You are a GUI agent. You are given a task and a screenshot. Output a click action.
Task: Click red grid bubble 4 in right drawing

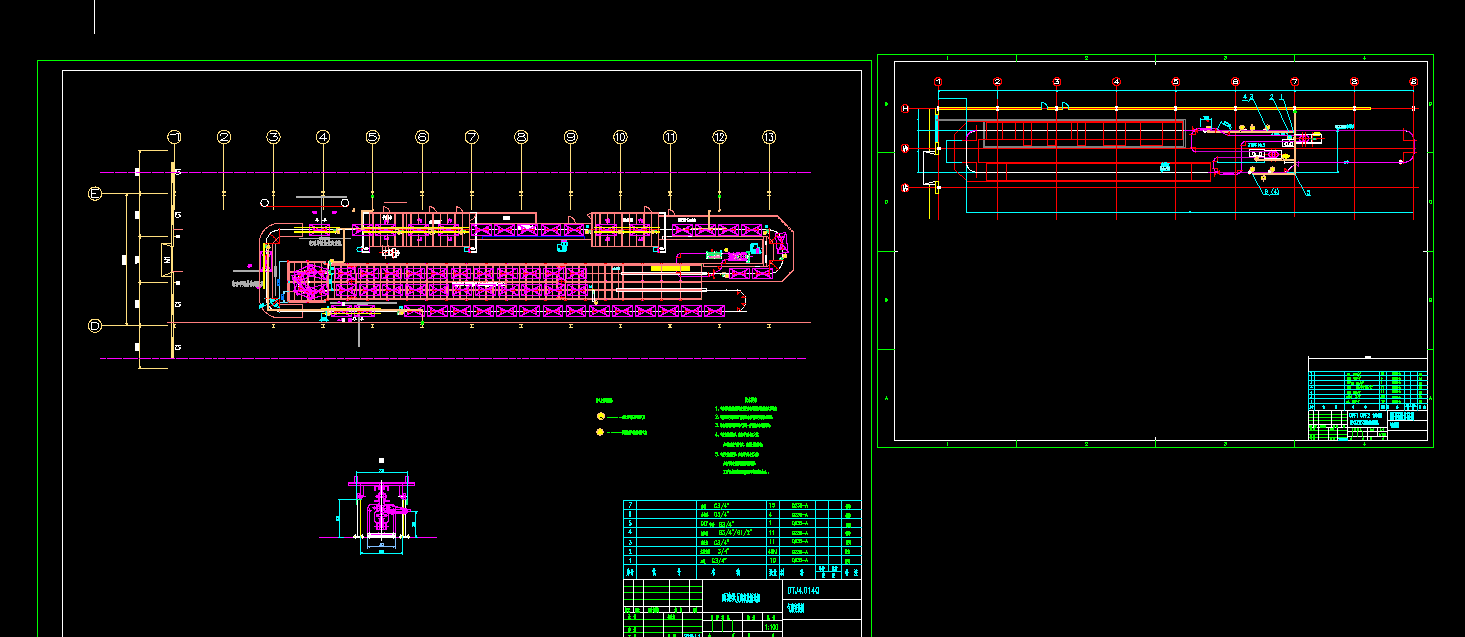1116,82
